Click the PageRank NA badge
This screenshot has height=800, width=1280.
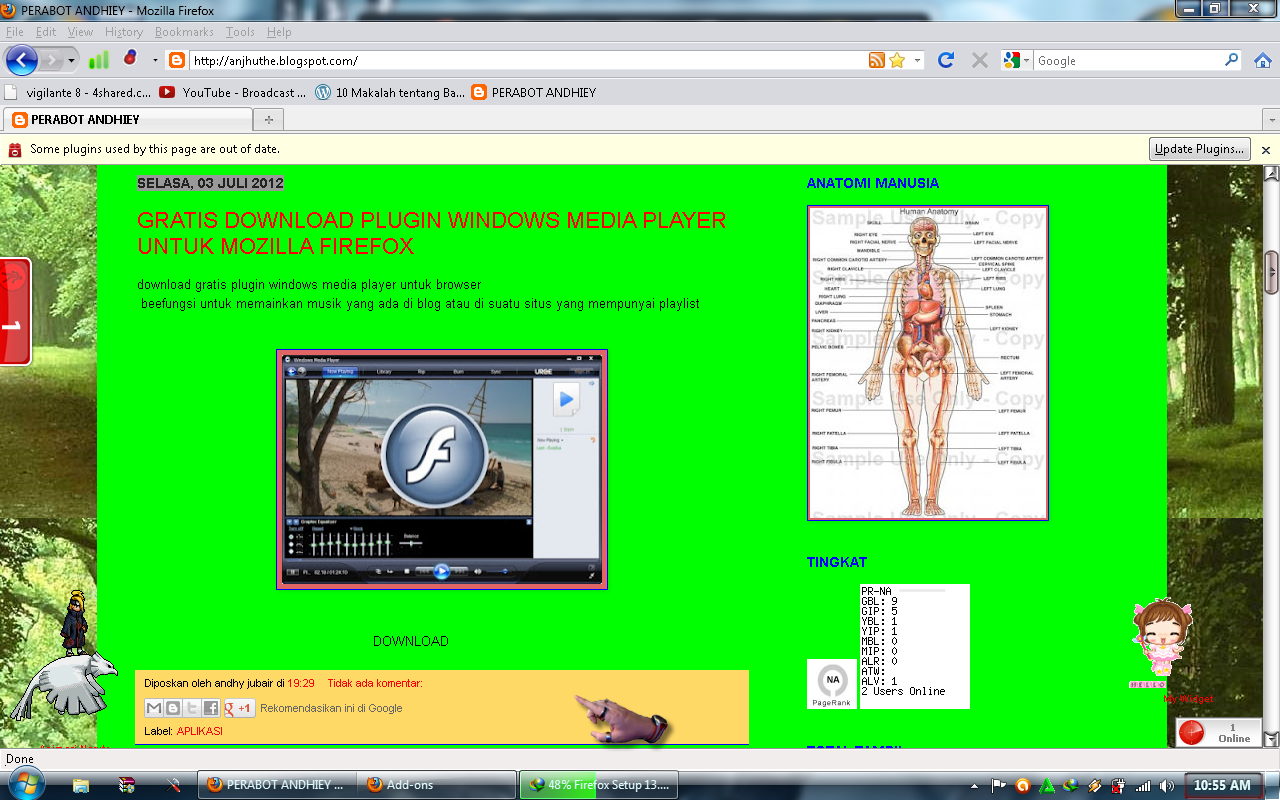click(x=832, y=684)
